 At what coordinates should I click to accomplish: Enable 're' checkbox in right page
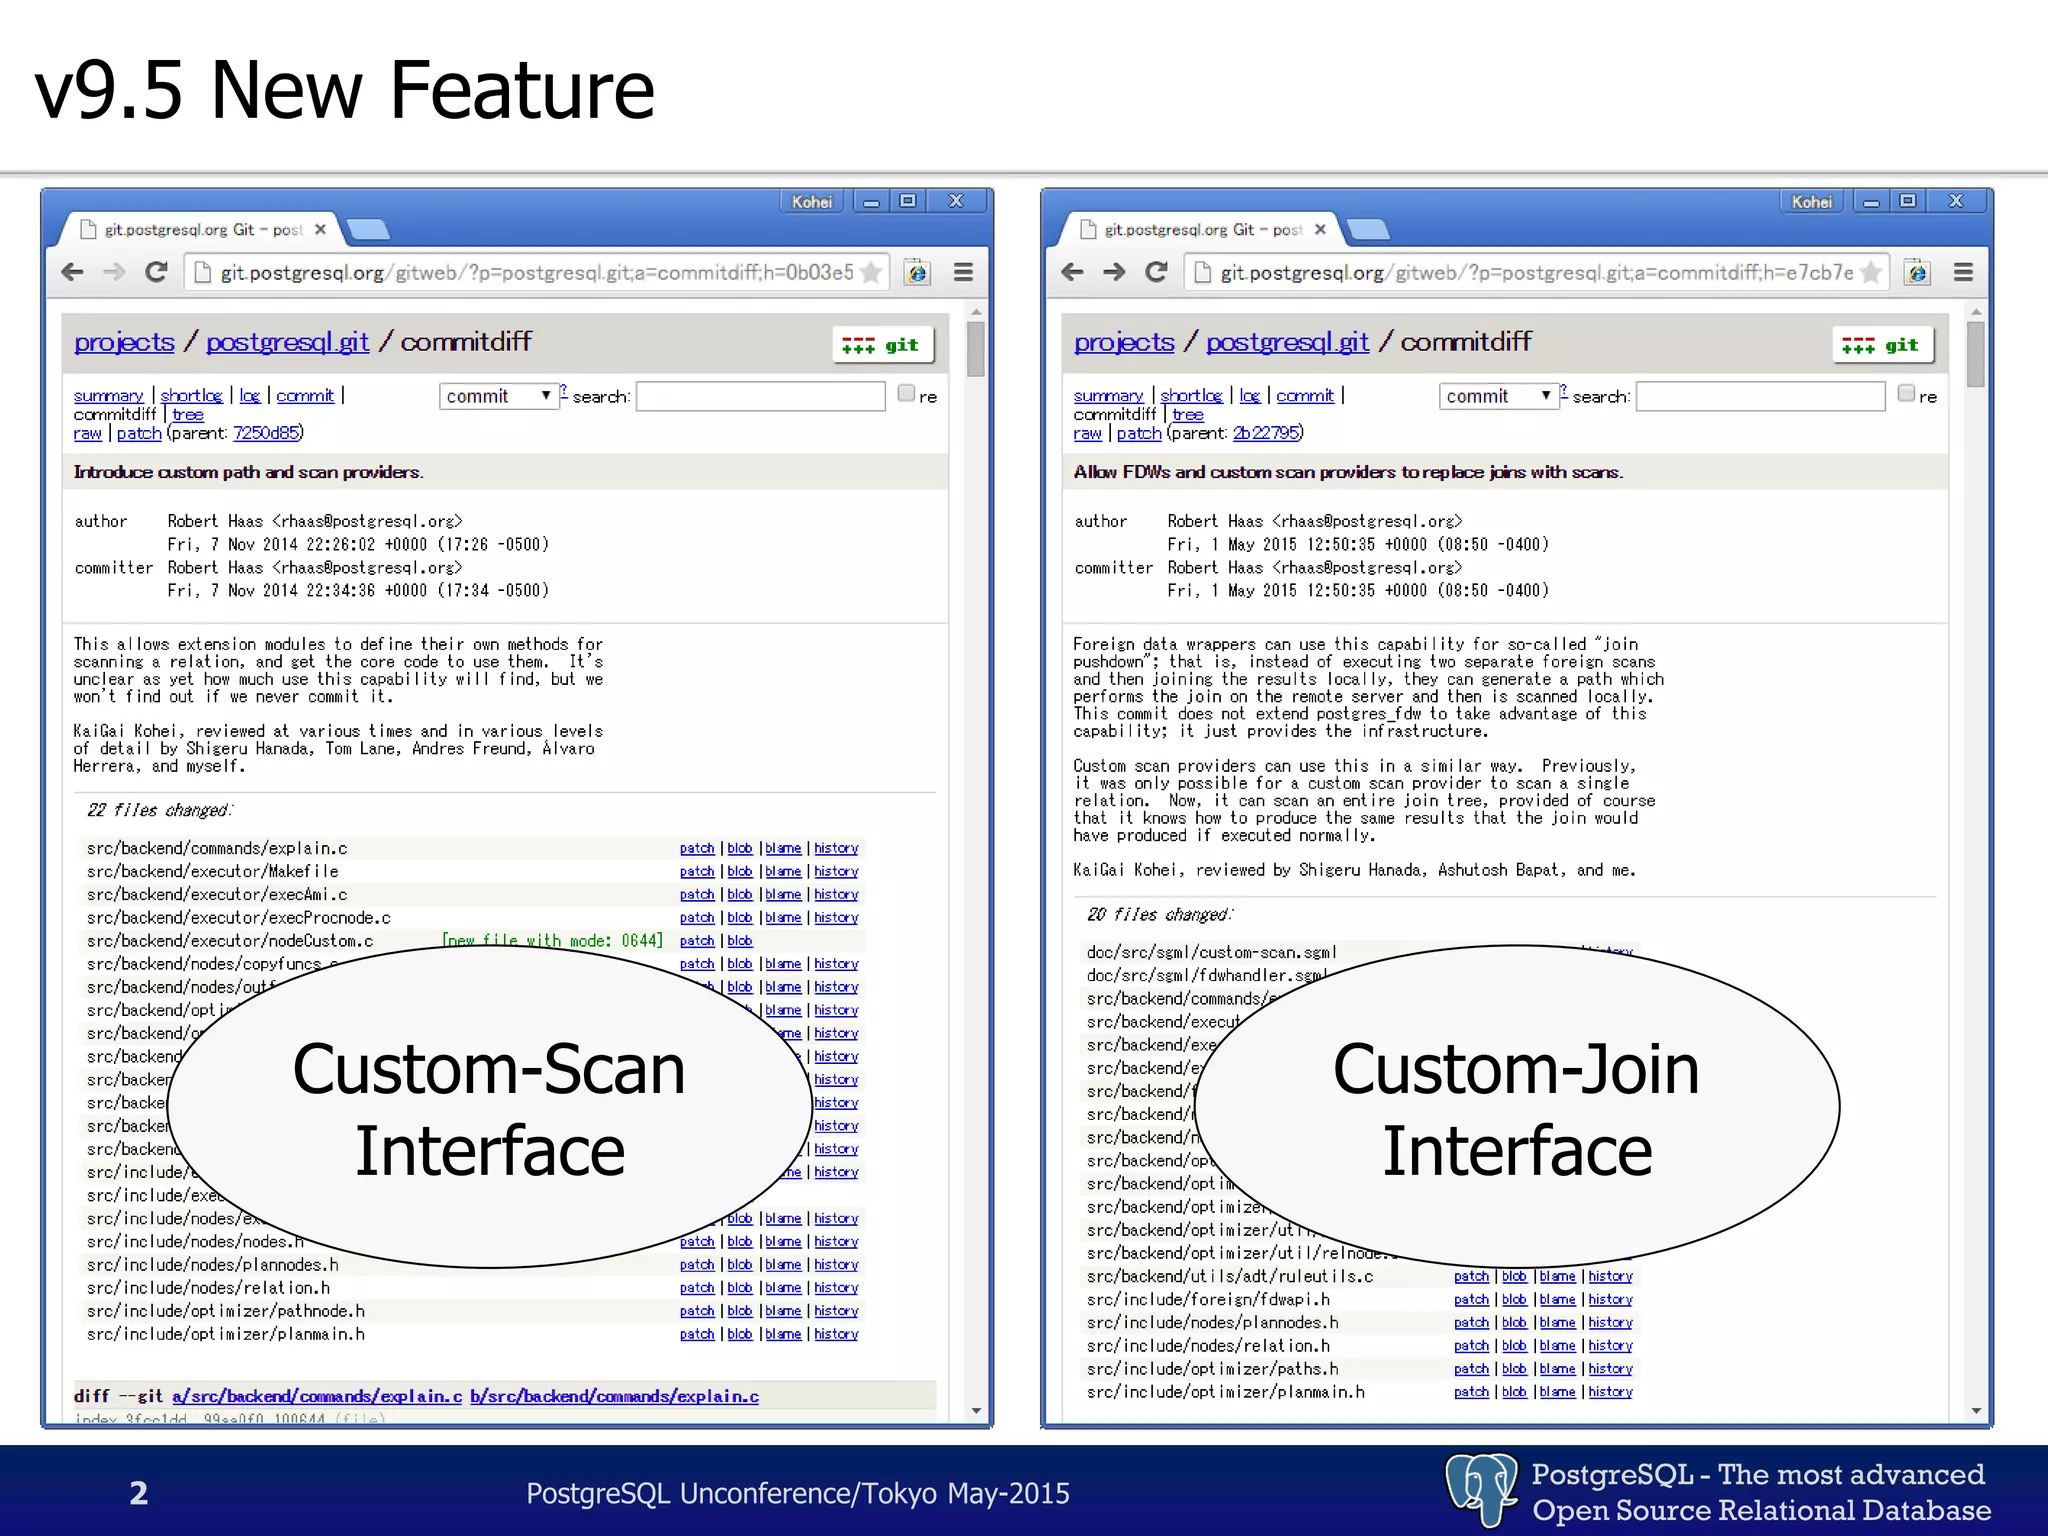(x=1906, y=394)
